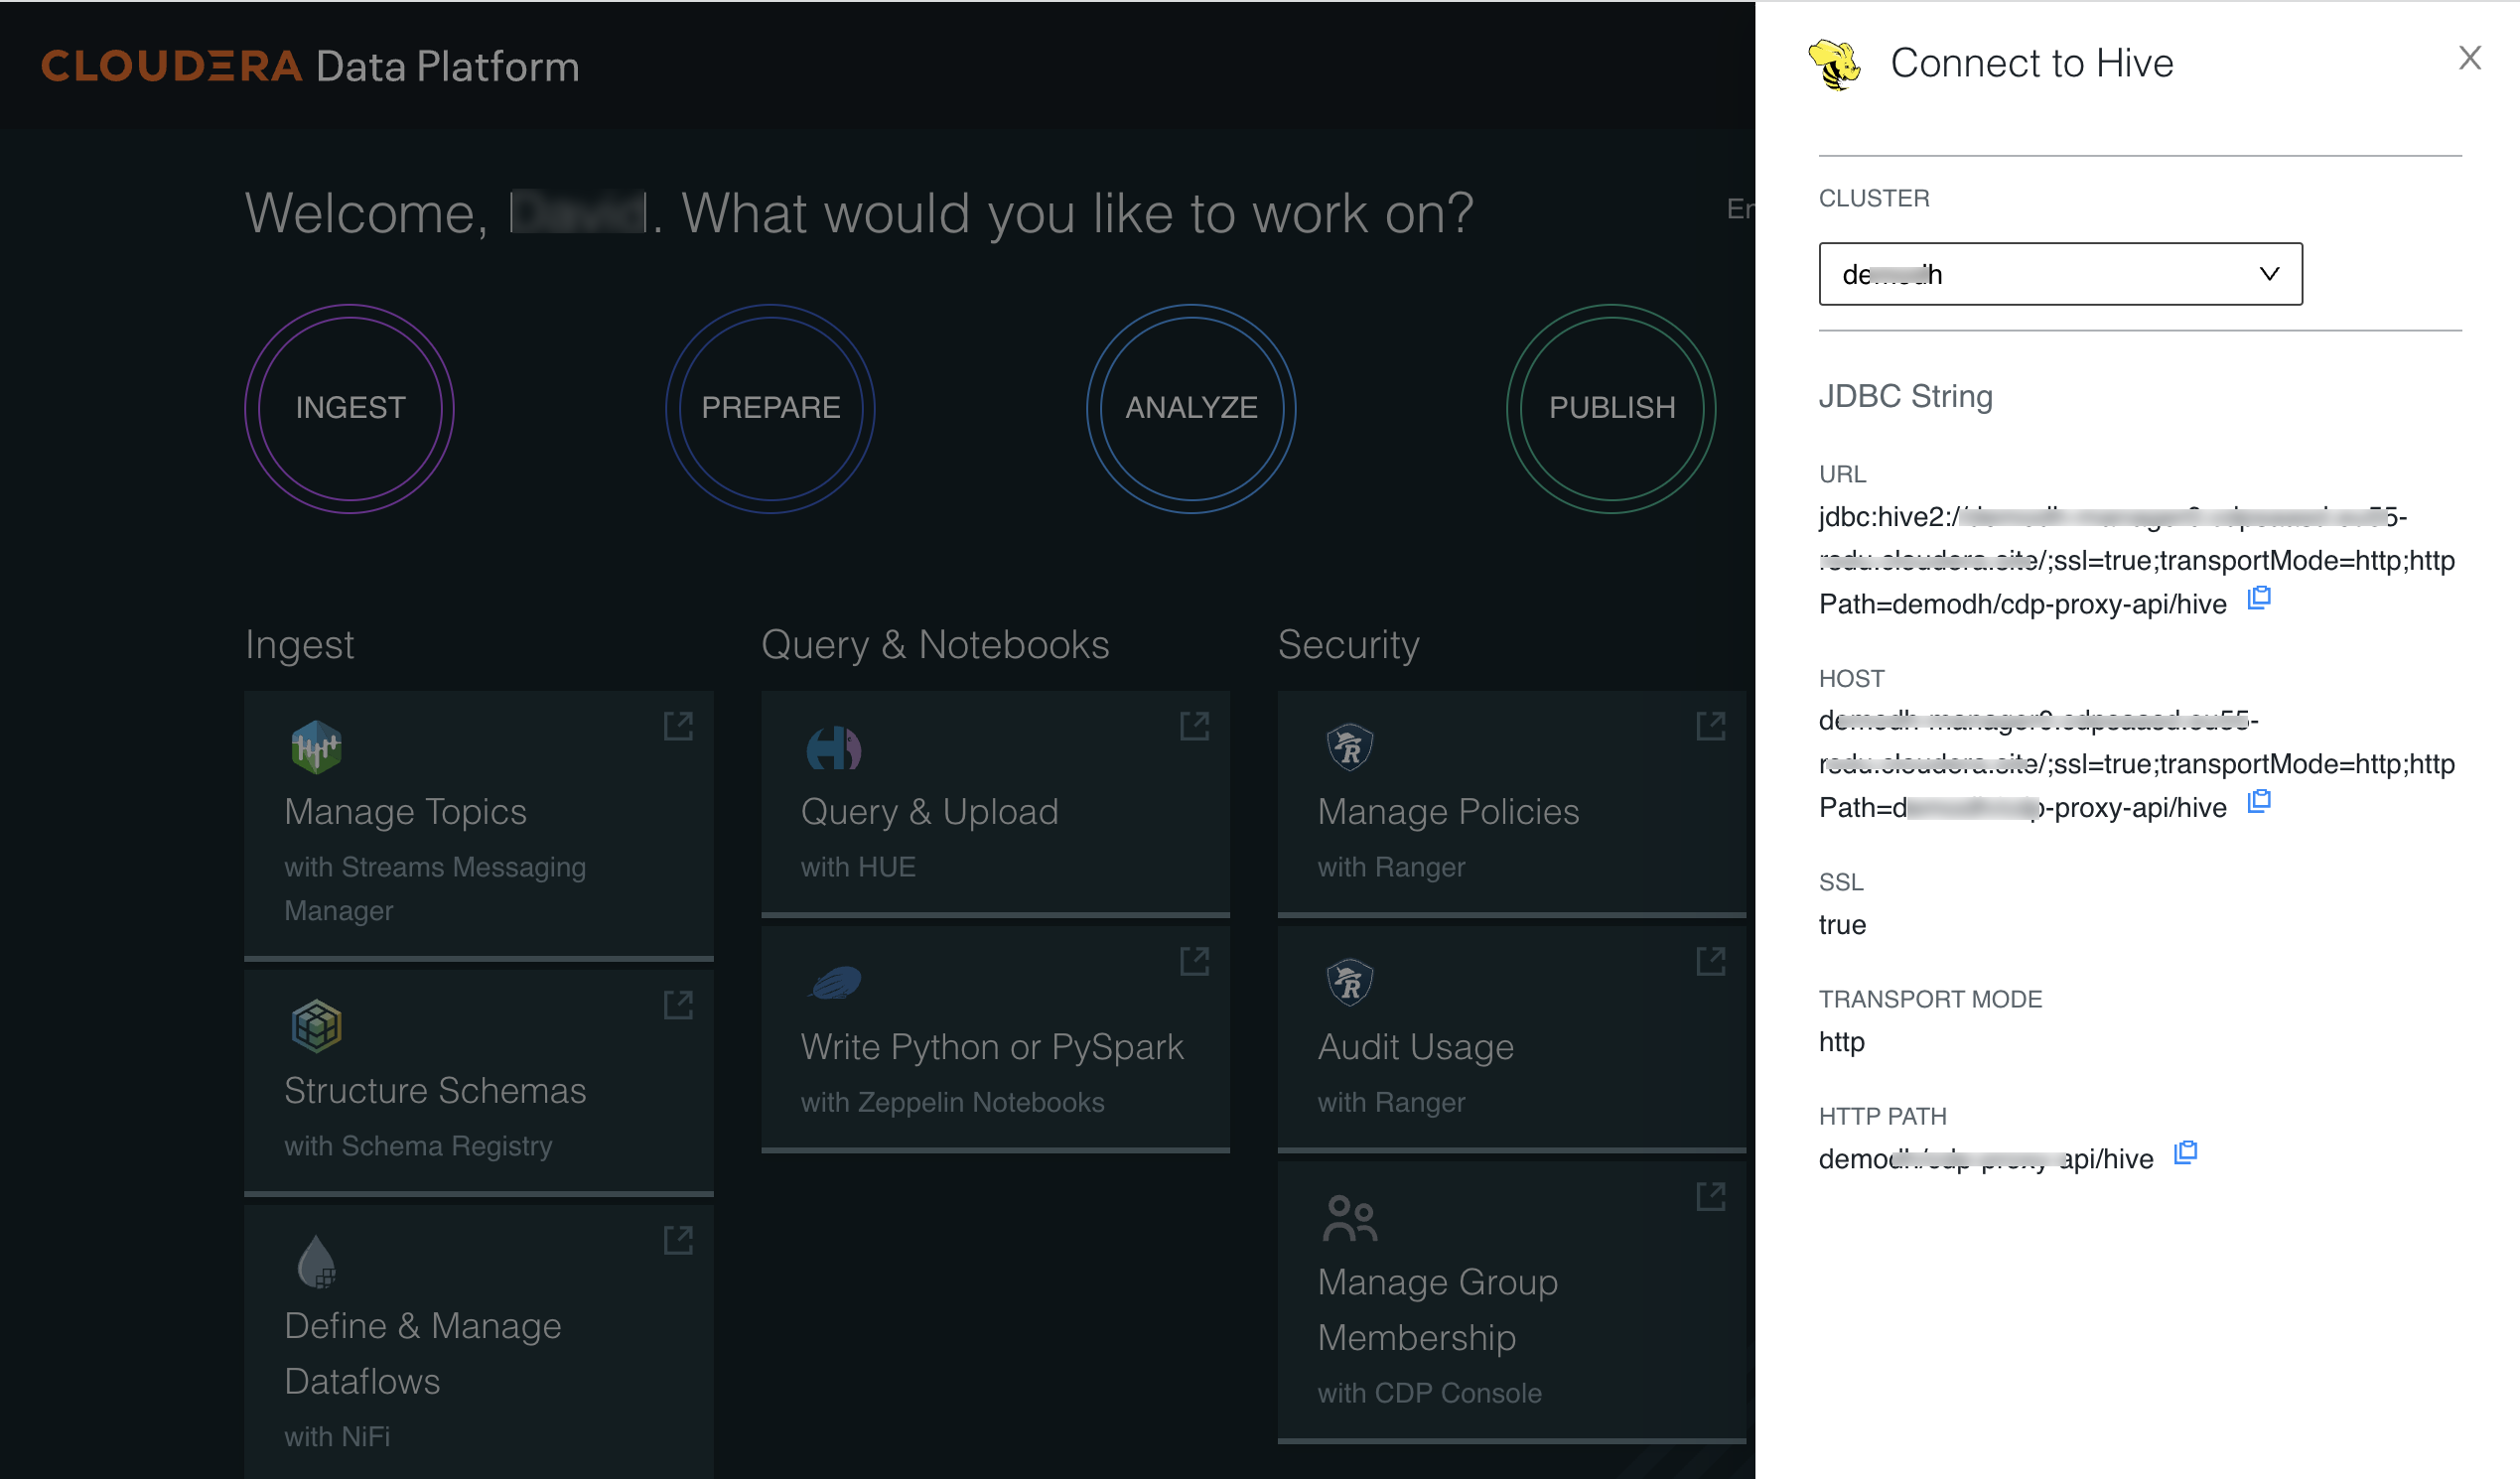The image size is (2520, 1479).
Task: Open the Manage Policies card
Action: click(x=1511, y=803)
